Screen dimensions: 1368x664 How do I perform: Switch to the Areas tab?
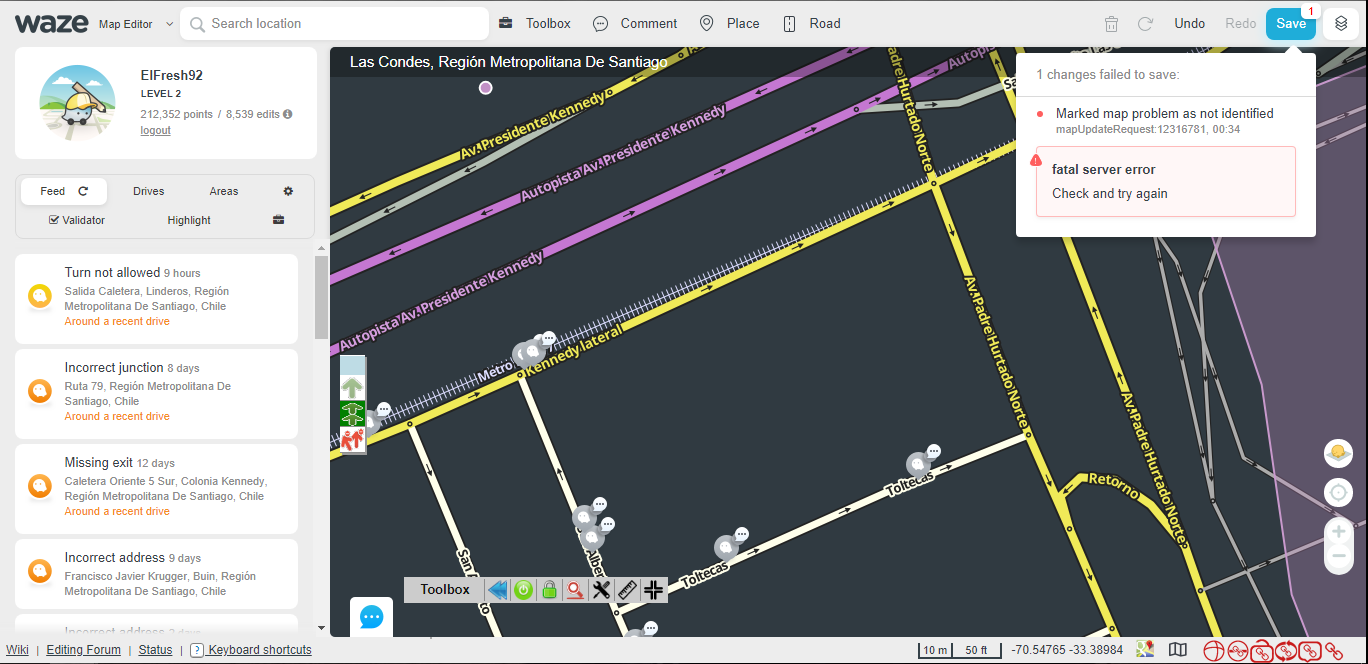pyautogui.click(x=224, y=191)
